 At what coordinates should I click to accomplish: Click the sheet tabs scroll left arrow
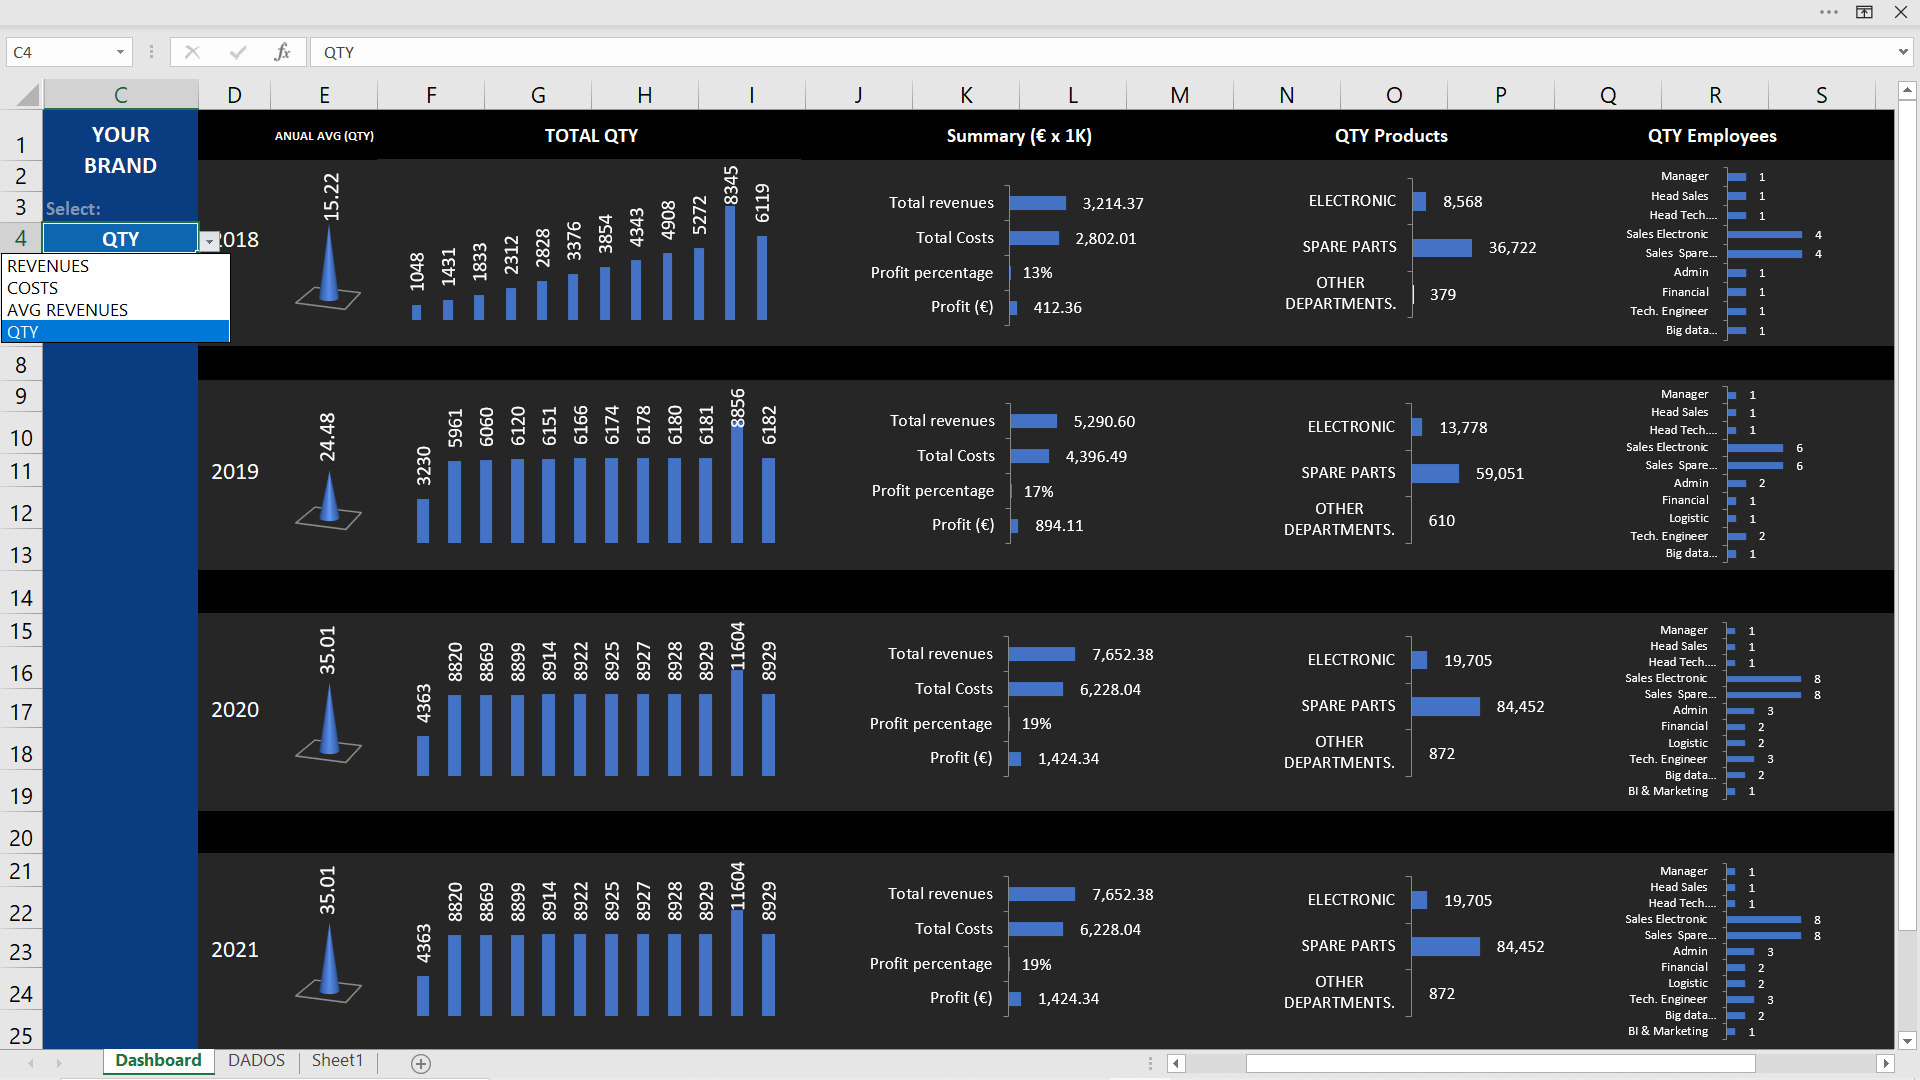pyautogui.click(x=32, y=1063)
